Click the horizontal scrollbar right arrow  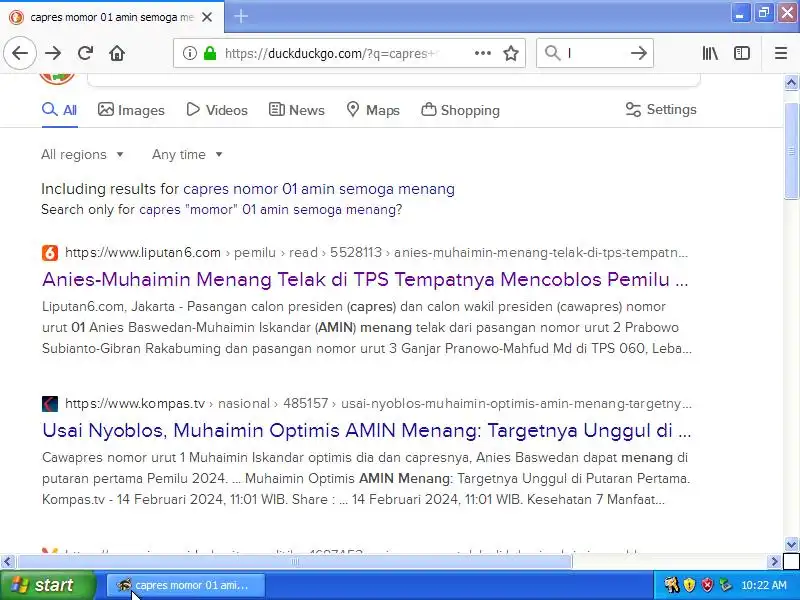click(x=774, y=562)
